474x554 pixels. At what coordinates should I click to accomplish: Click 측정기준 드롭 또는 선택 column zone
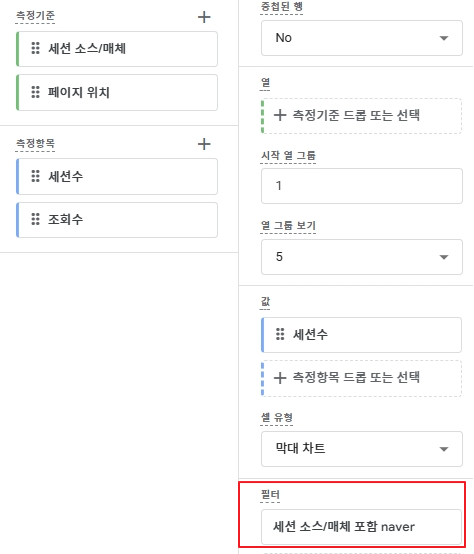361,116
